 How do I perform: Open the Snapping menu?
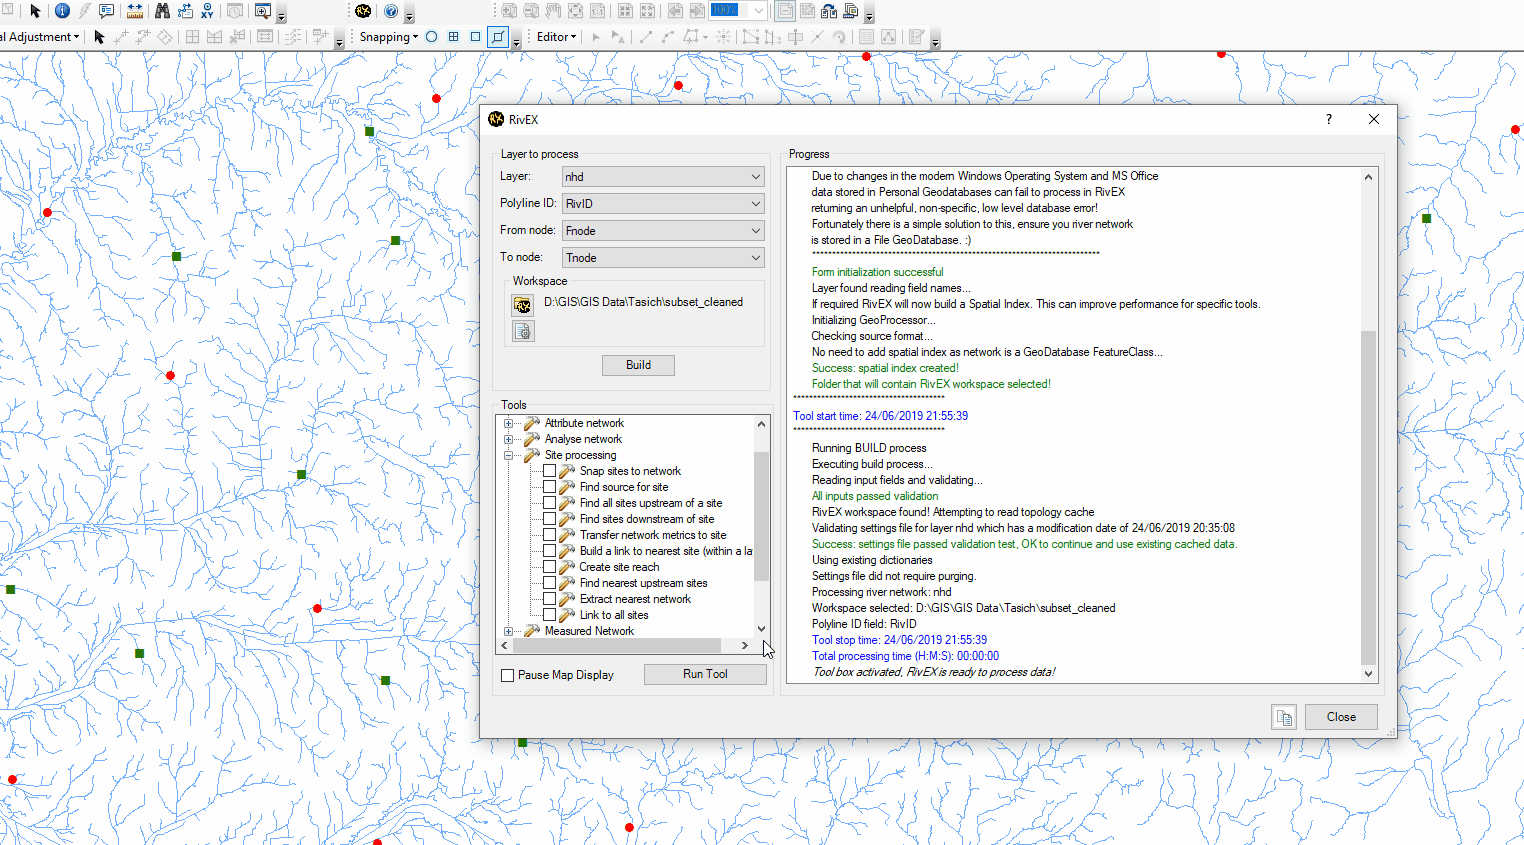pos(389,37)
